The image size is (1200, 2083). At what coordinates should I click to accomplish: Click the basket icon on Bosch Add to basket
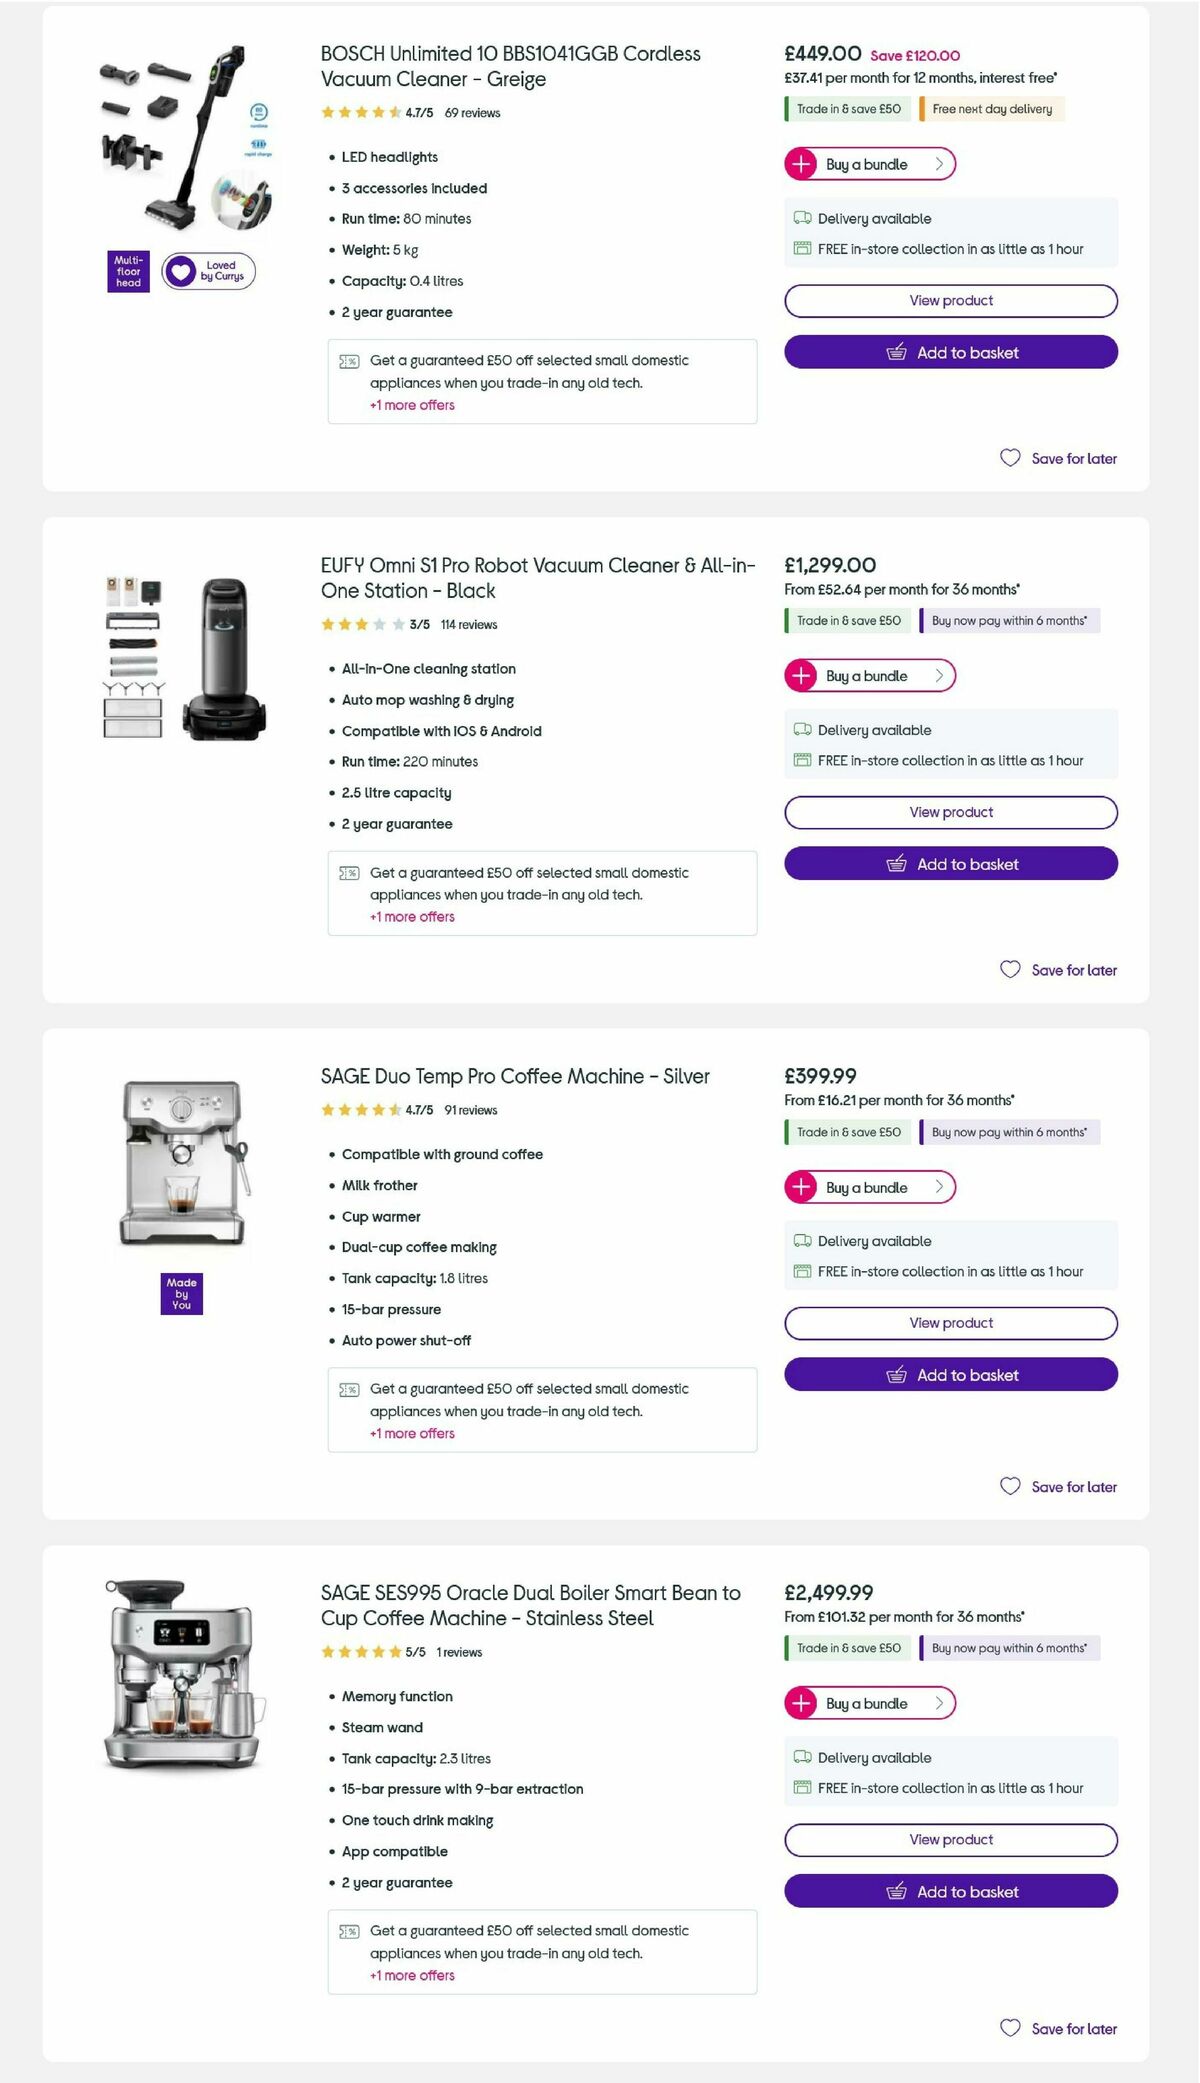click(897, 352)
